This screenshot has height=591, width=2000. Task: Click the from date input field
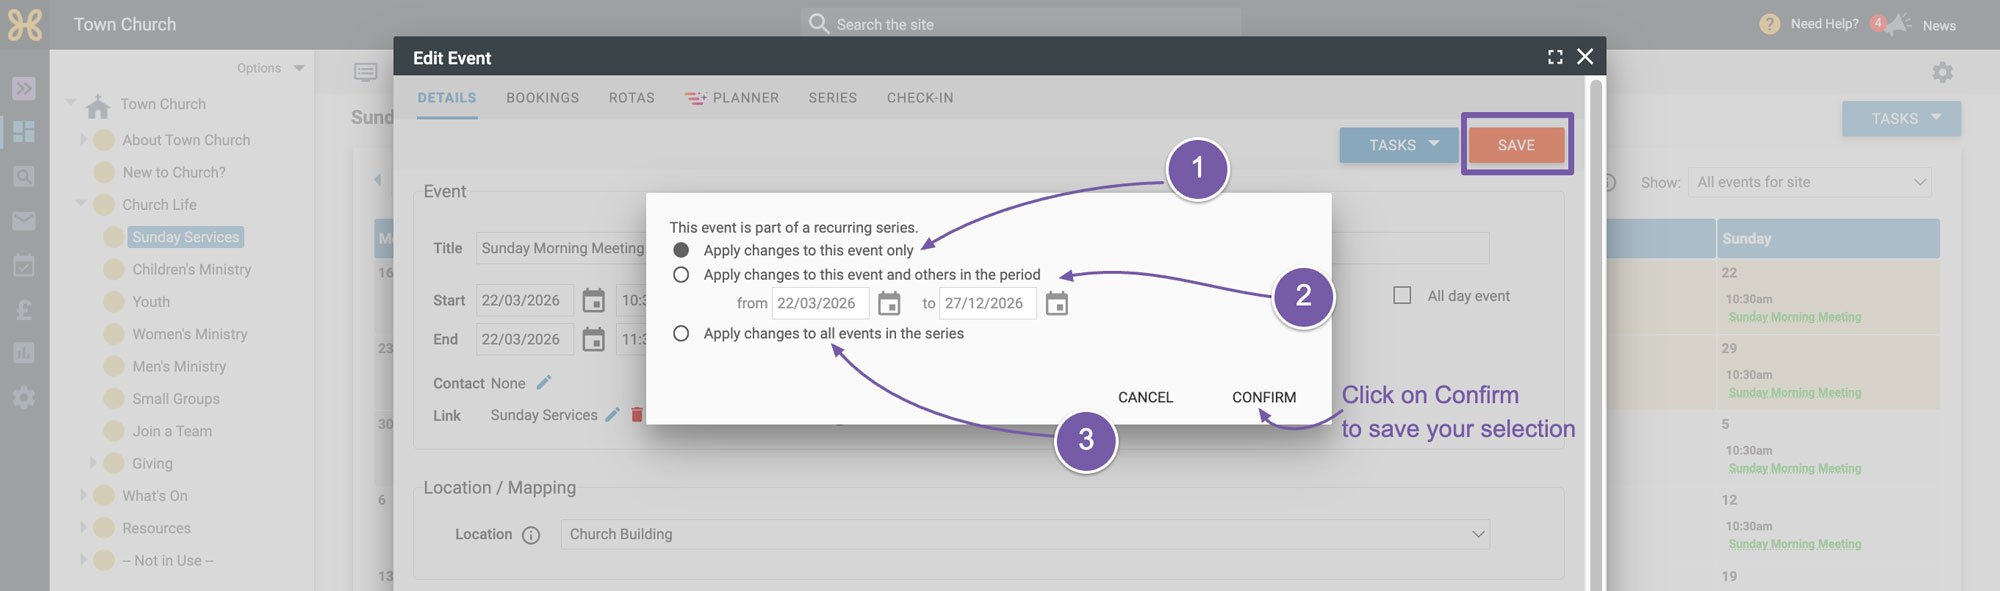tap(820, 303)
